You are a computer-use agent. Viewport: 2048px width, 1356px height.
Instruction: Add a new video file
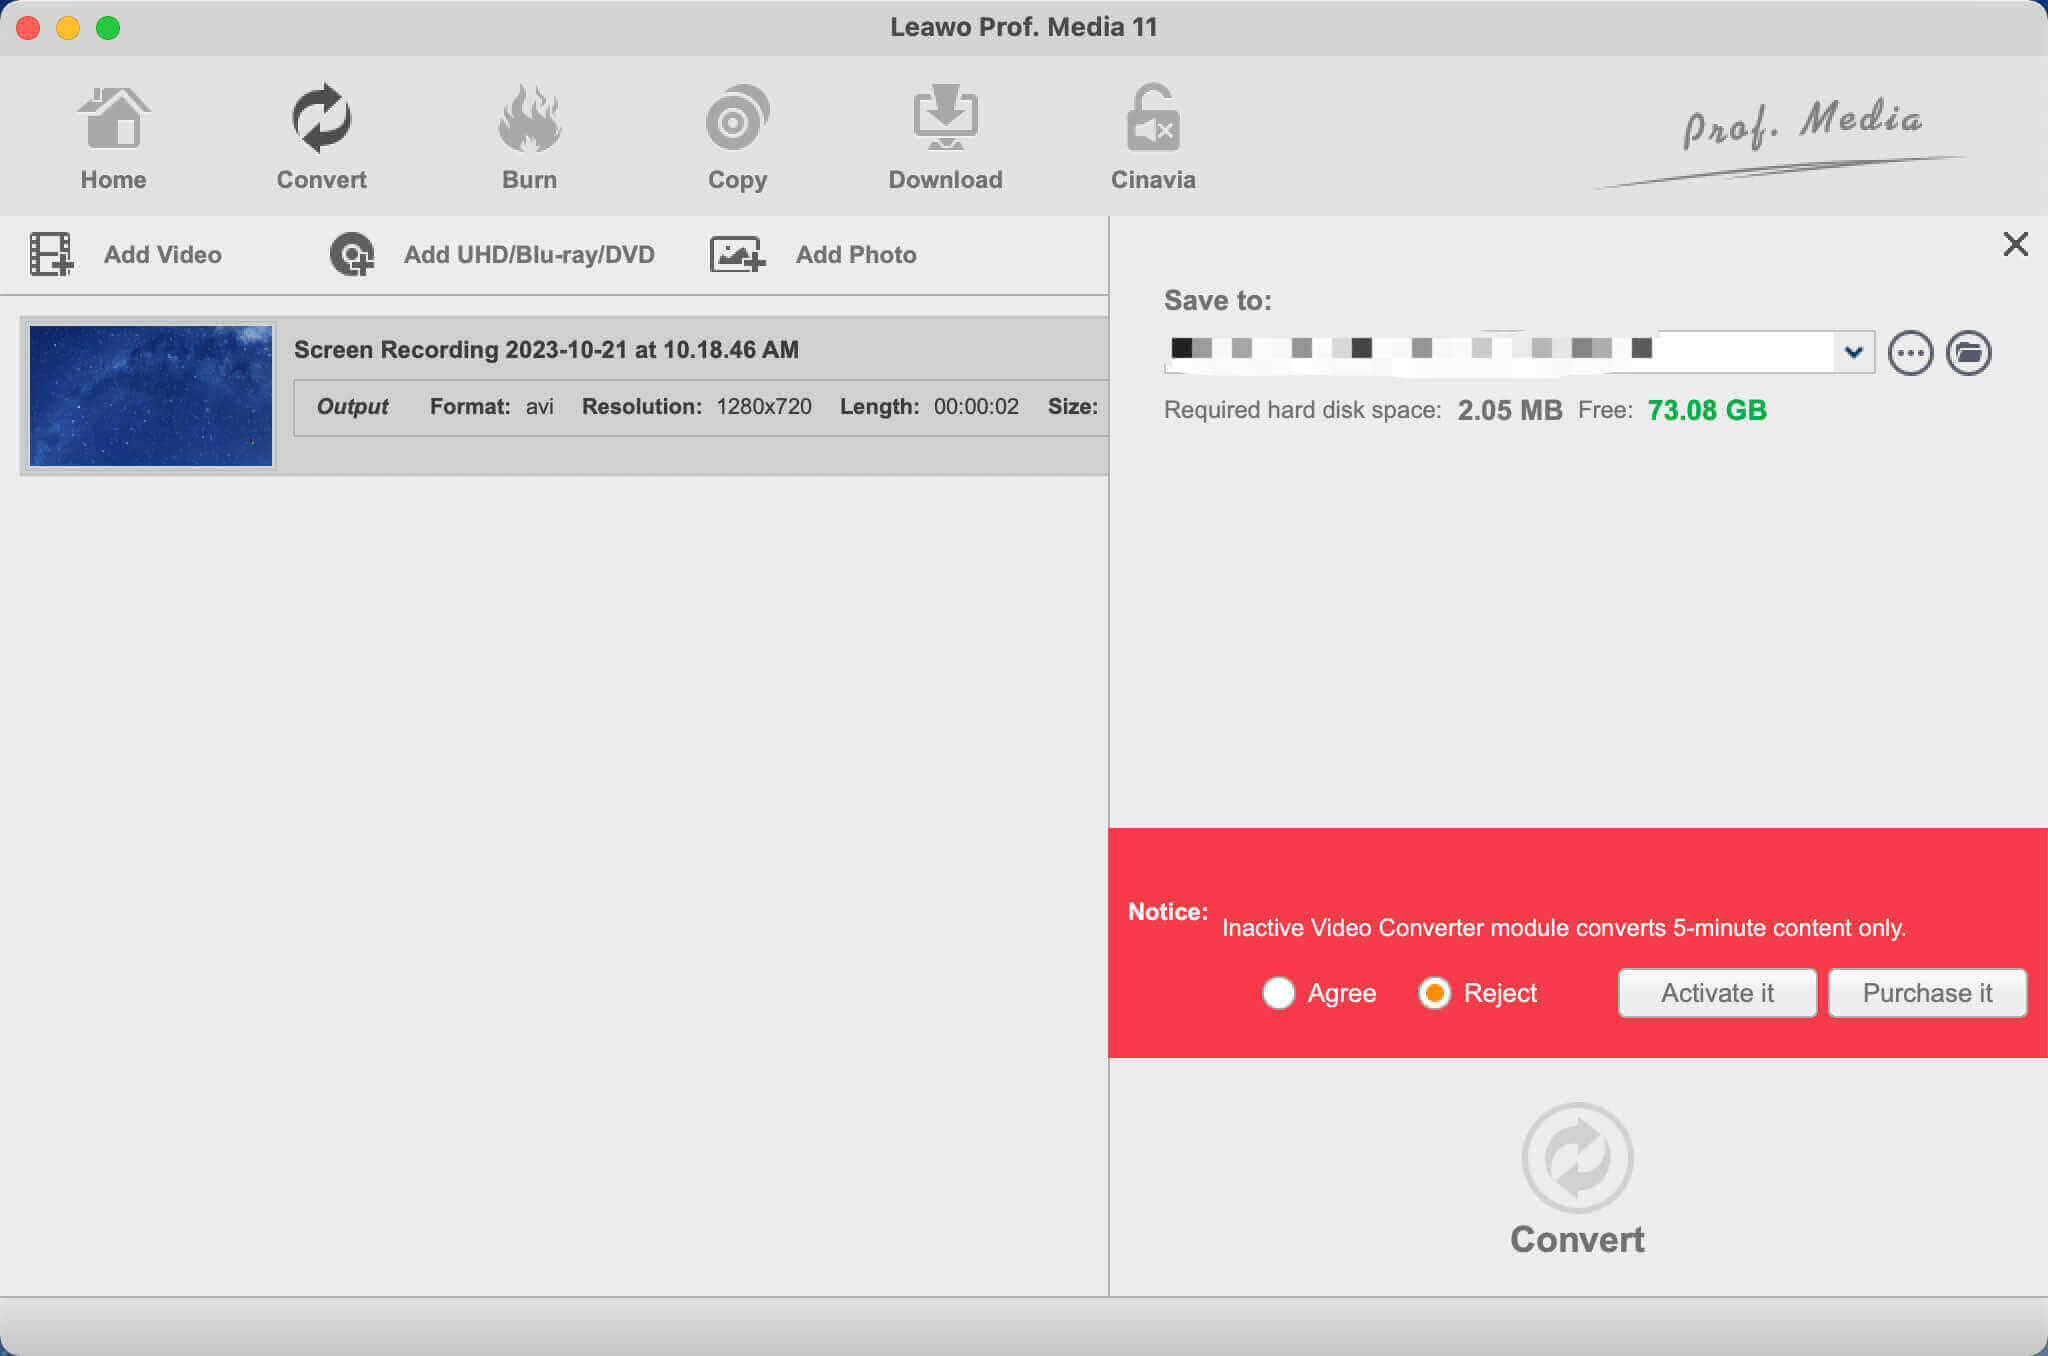(x=130, y=254)
